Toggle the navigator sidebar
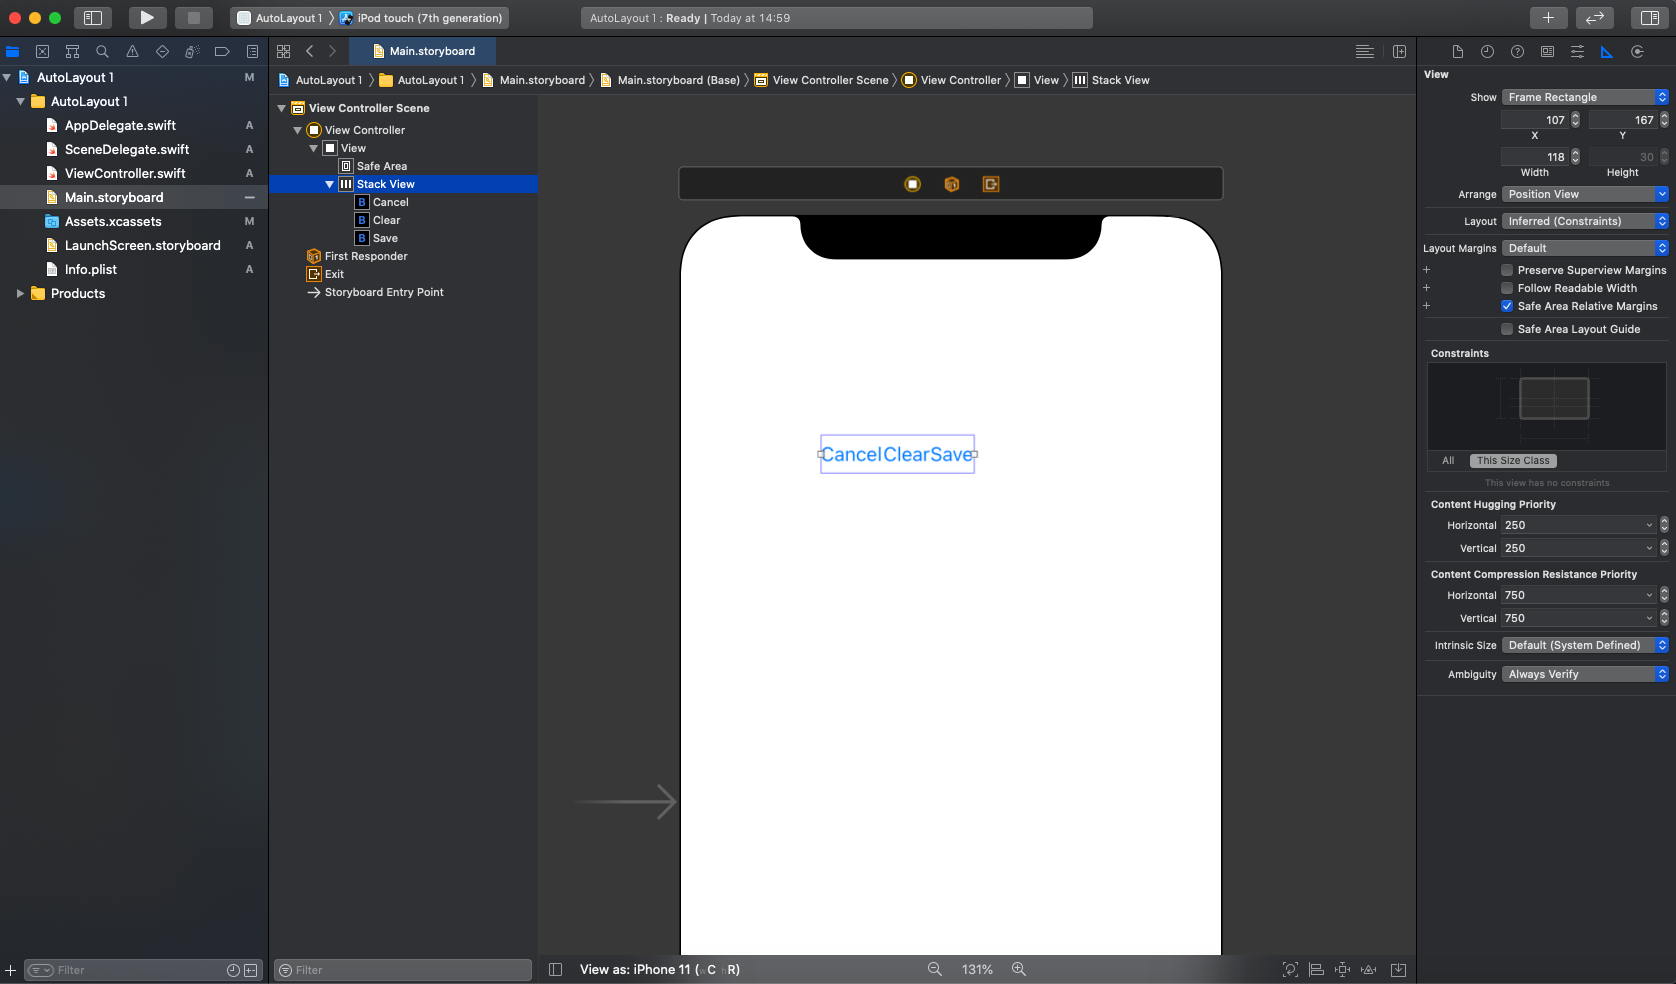Screen dimensions: 1676x984 [92, 18]
